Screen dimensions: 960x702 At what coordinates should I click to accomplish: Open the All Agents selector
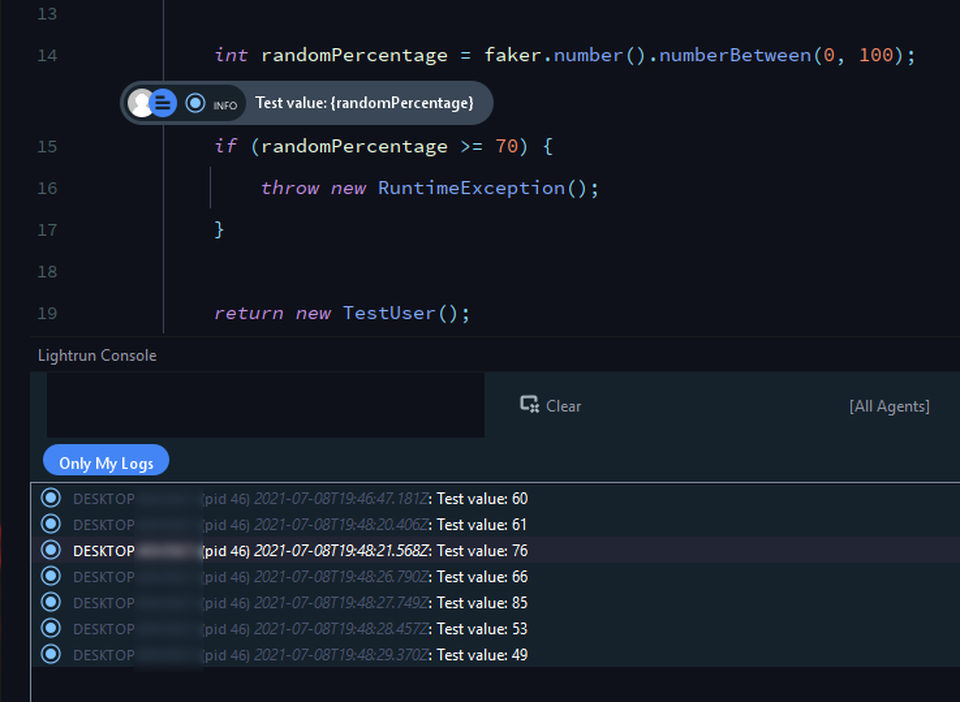pyautogui.click(x=889, y=406)
